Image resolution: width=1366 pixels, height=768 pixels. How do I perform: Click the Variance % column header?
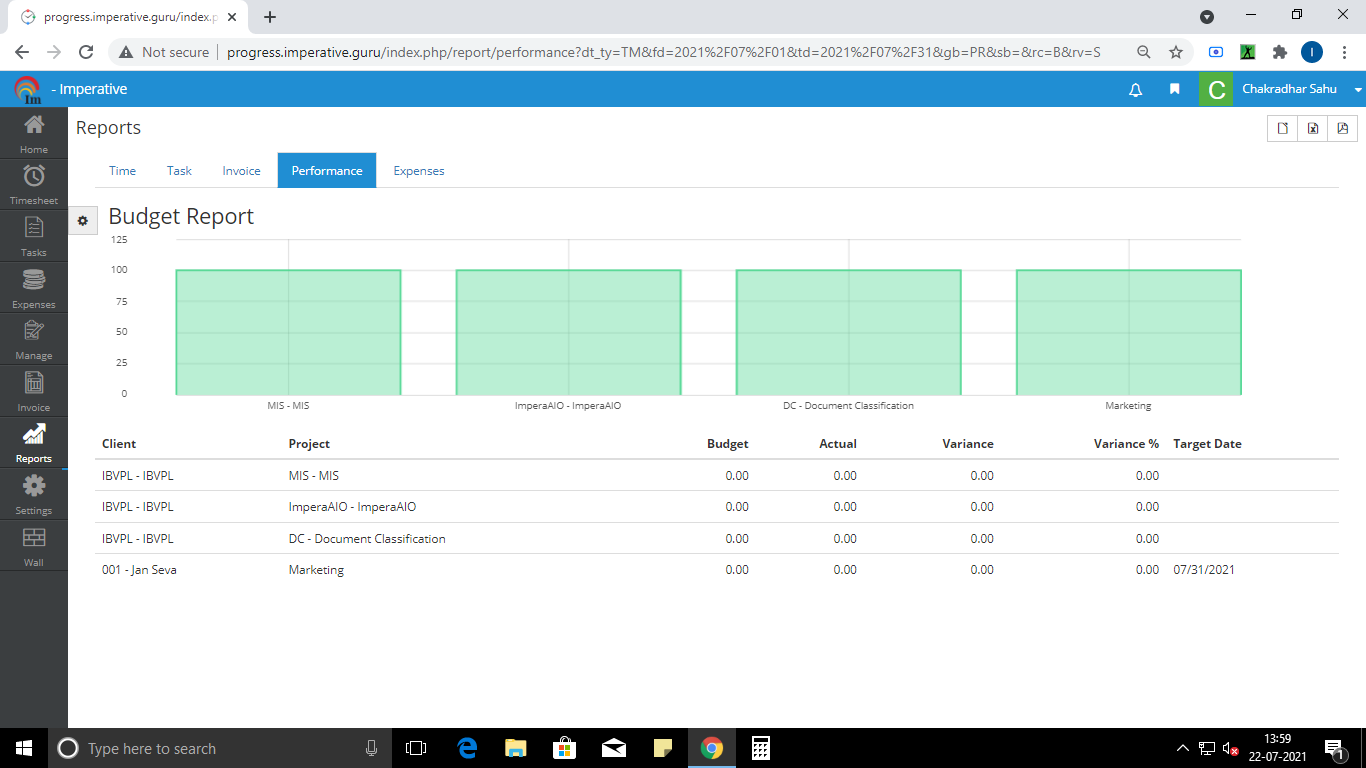[1126, 444]
